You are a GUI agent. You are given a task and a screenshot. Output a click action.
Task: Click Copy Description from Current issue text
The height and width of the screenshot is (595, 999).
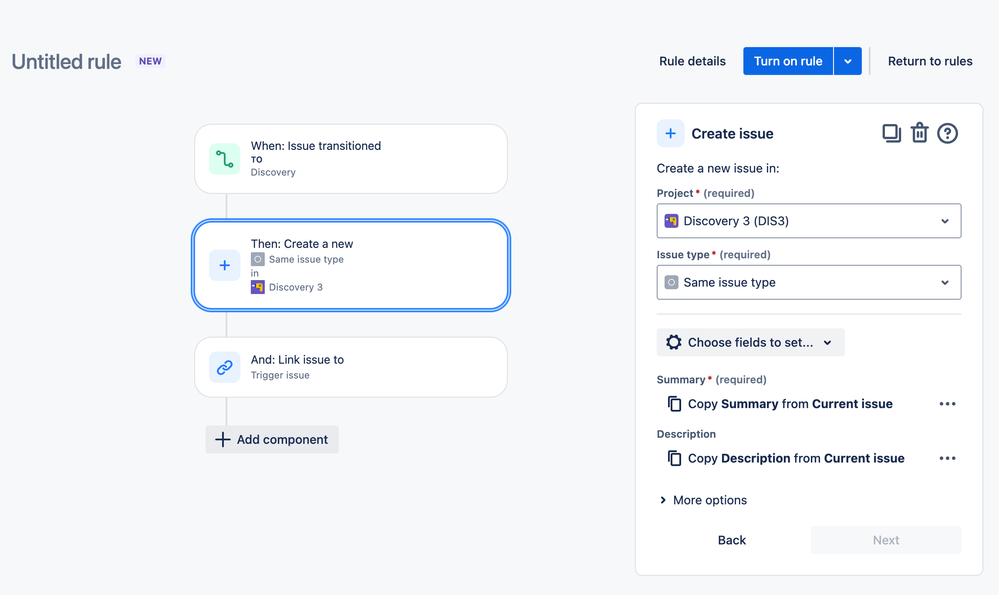[796, 458]
